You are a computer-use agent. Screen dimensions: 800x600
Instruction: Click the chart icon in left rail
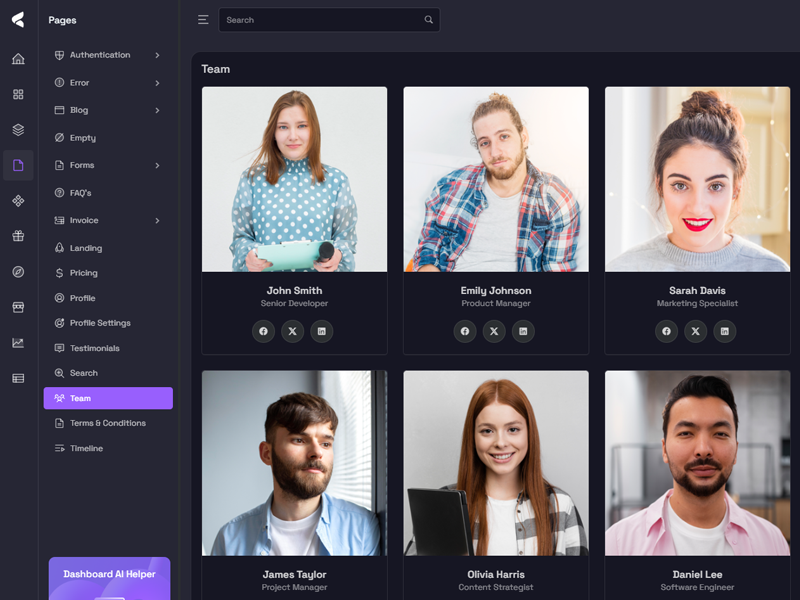18,343
